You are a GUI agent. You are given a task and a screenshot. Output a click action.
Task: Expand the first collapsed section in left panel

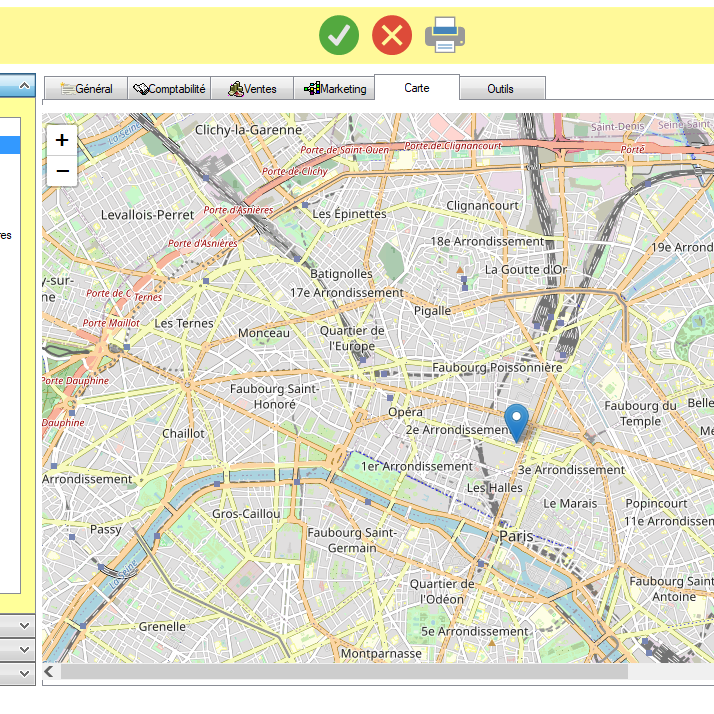[x=24, y=624]
